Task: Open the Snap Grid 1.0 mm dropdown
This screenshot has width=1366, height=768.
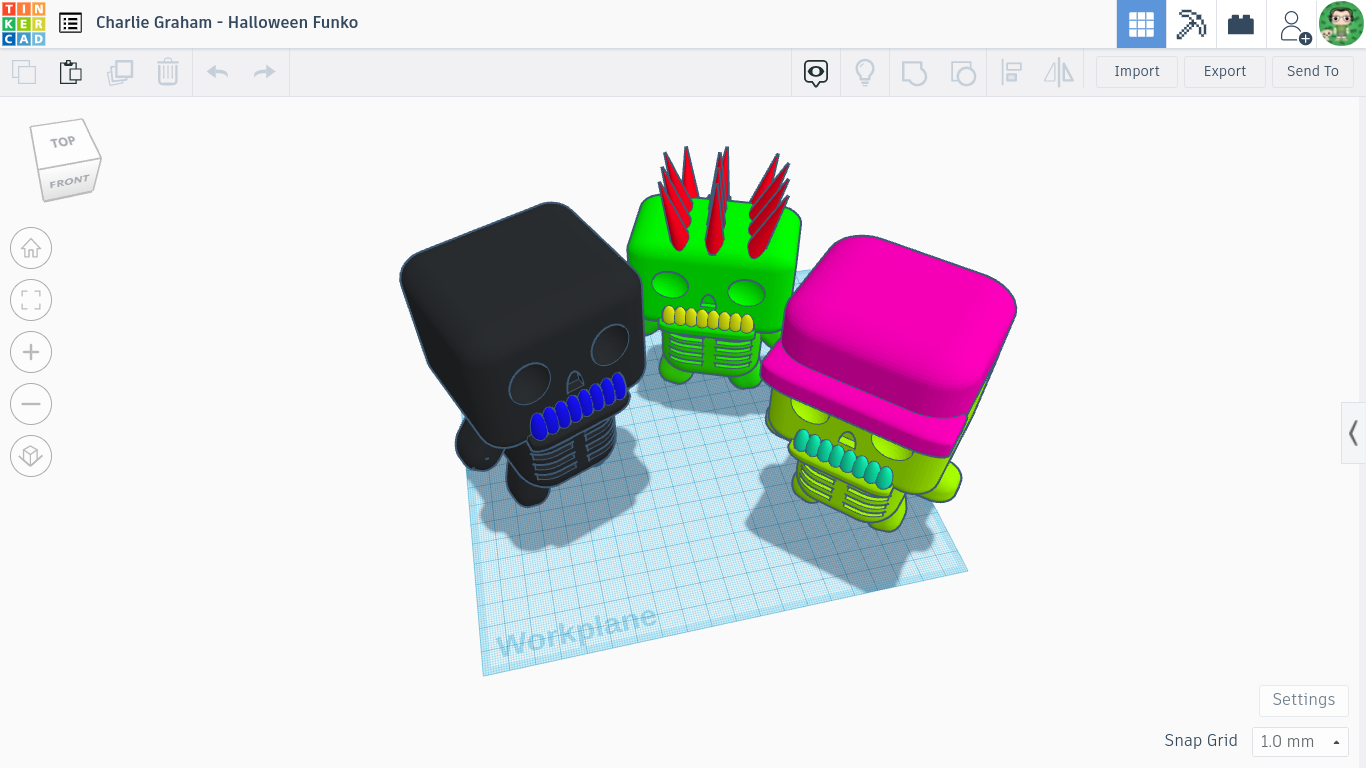Action: click(1300, 742)
